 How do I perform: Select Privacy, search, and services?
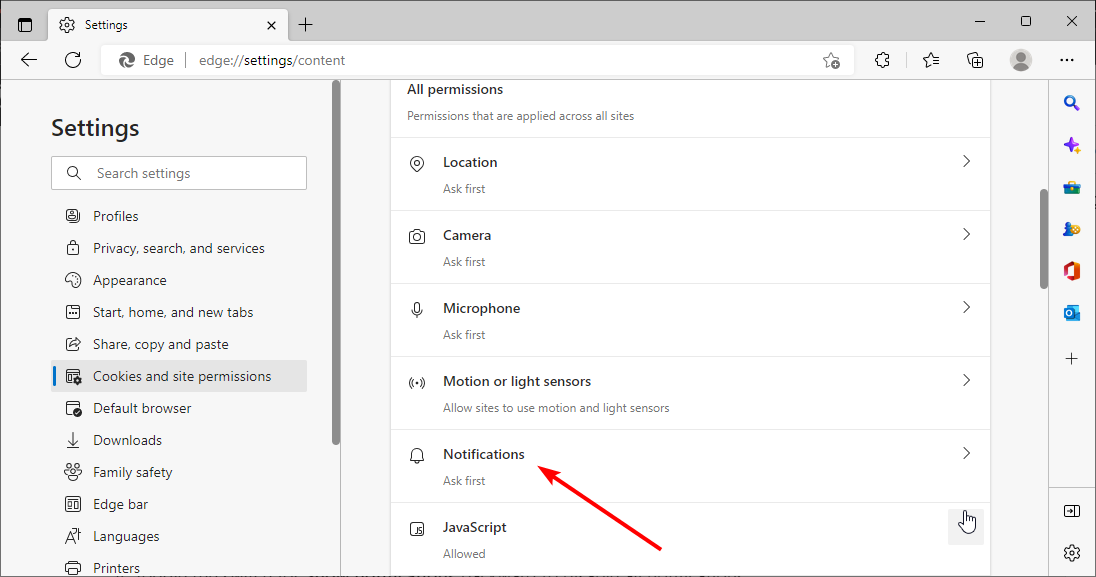pyautogui.click(x=179, y=248)
